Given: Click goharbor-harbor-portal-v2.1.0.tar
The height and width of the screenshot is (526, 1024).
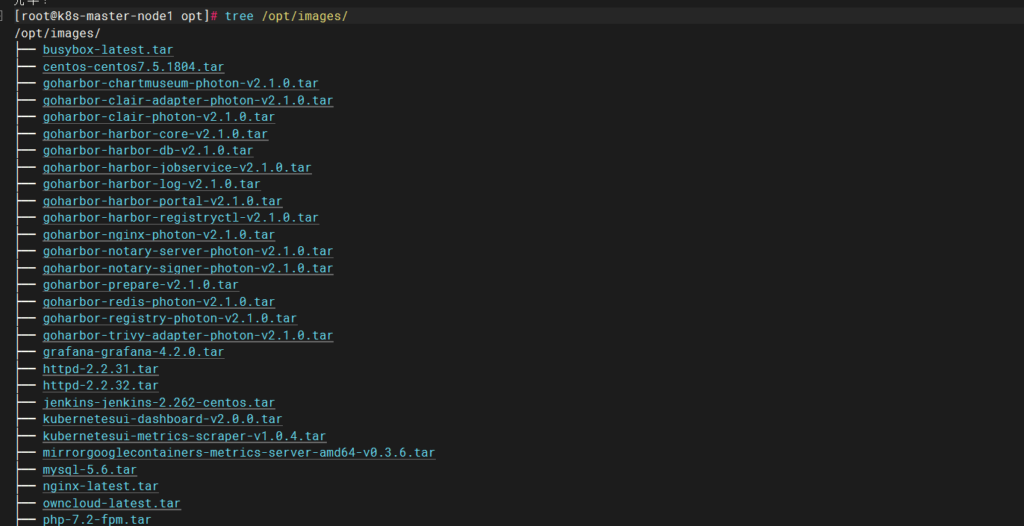Looking at the screenshot, I should coord(162,201).
